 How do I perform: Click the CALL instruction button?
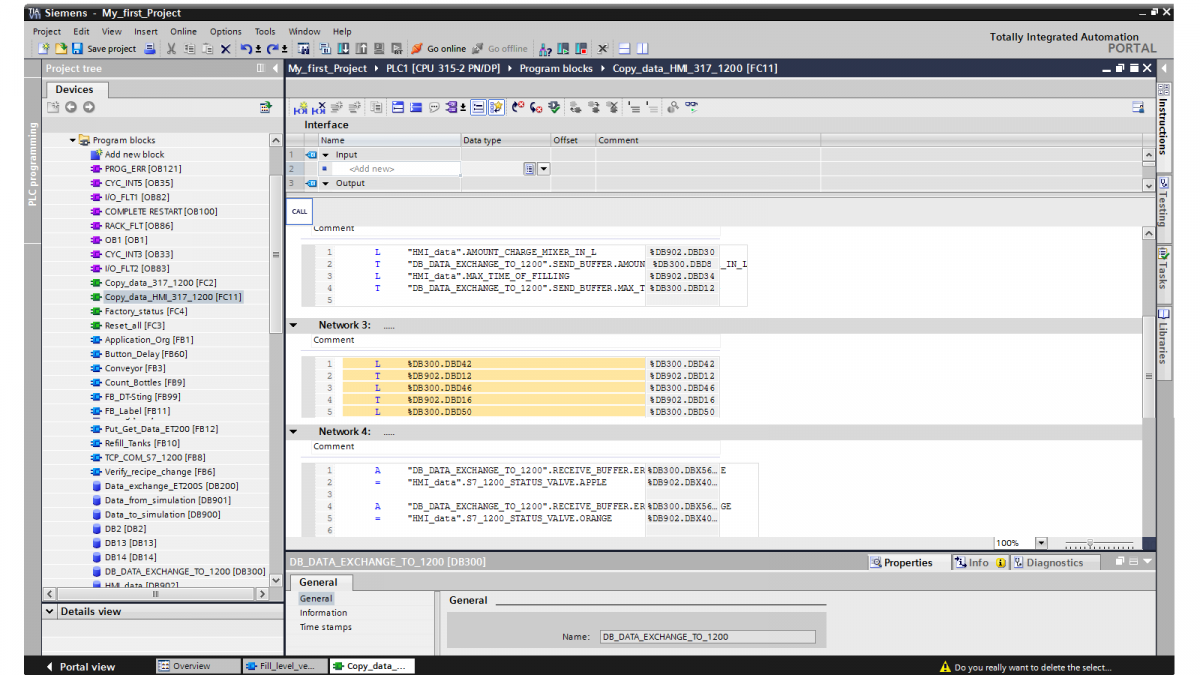[299, 211]
